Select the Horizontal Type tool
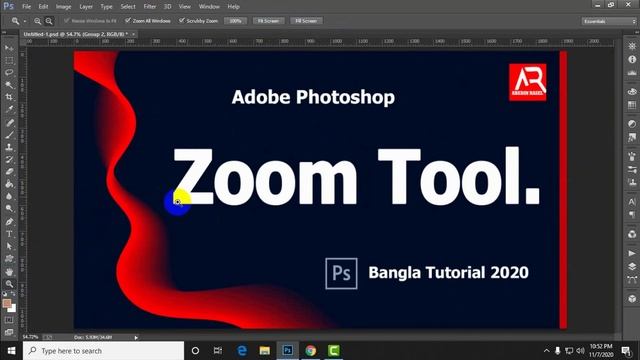This screenshot has height=360, width=640. tap(9, 234)
